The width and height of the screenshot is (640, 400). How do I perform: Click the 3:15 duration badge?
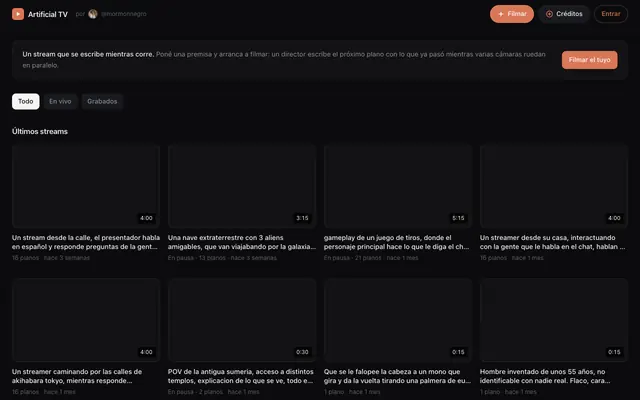click(x=302, y=218)
